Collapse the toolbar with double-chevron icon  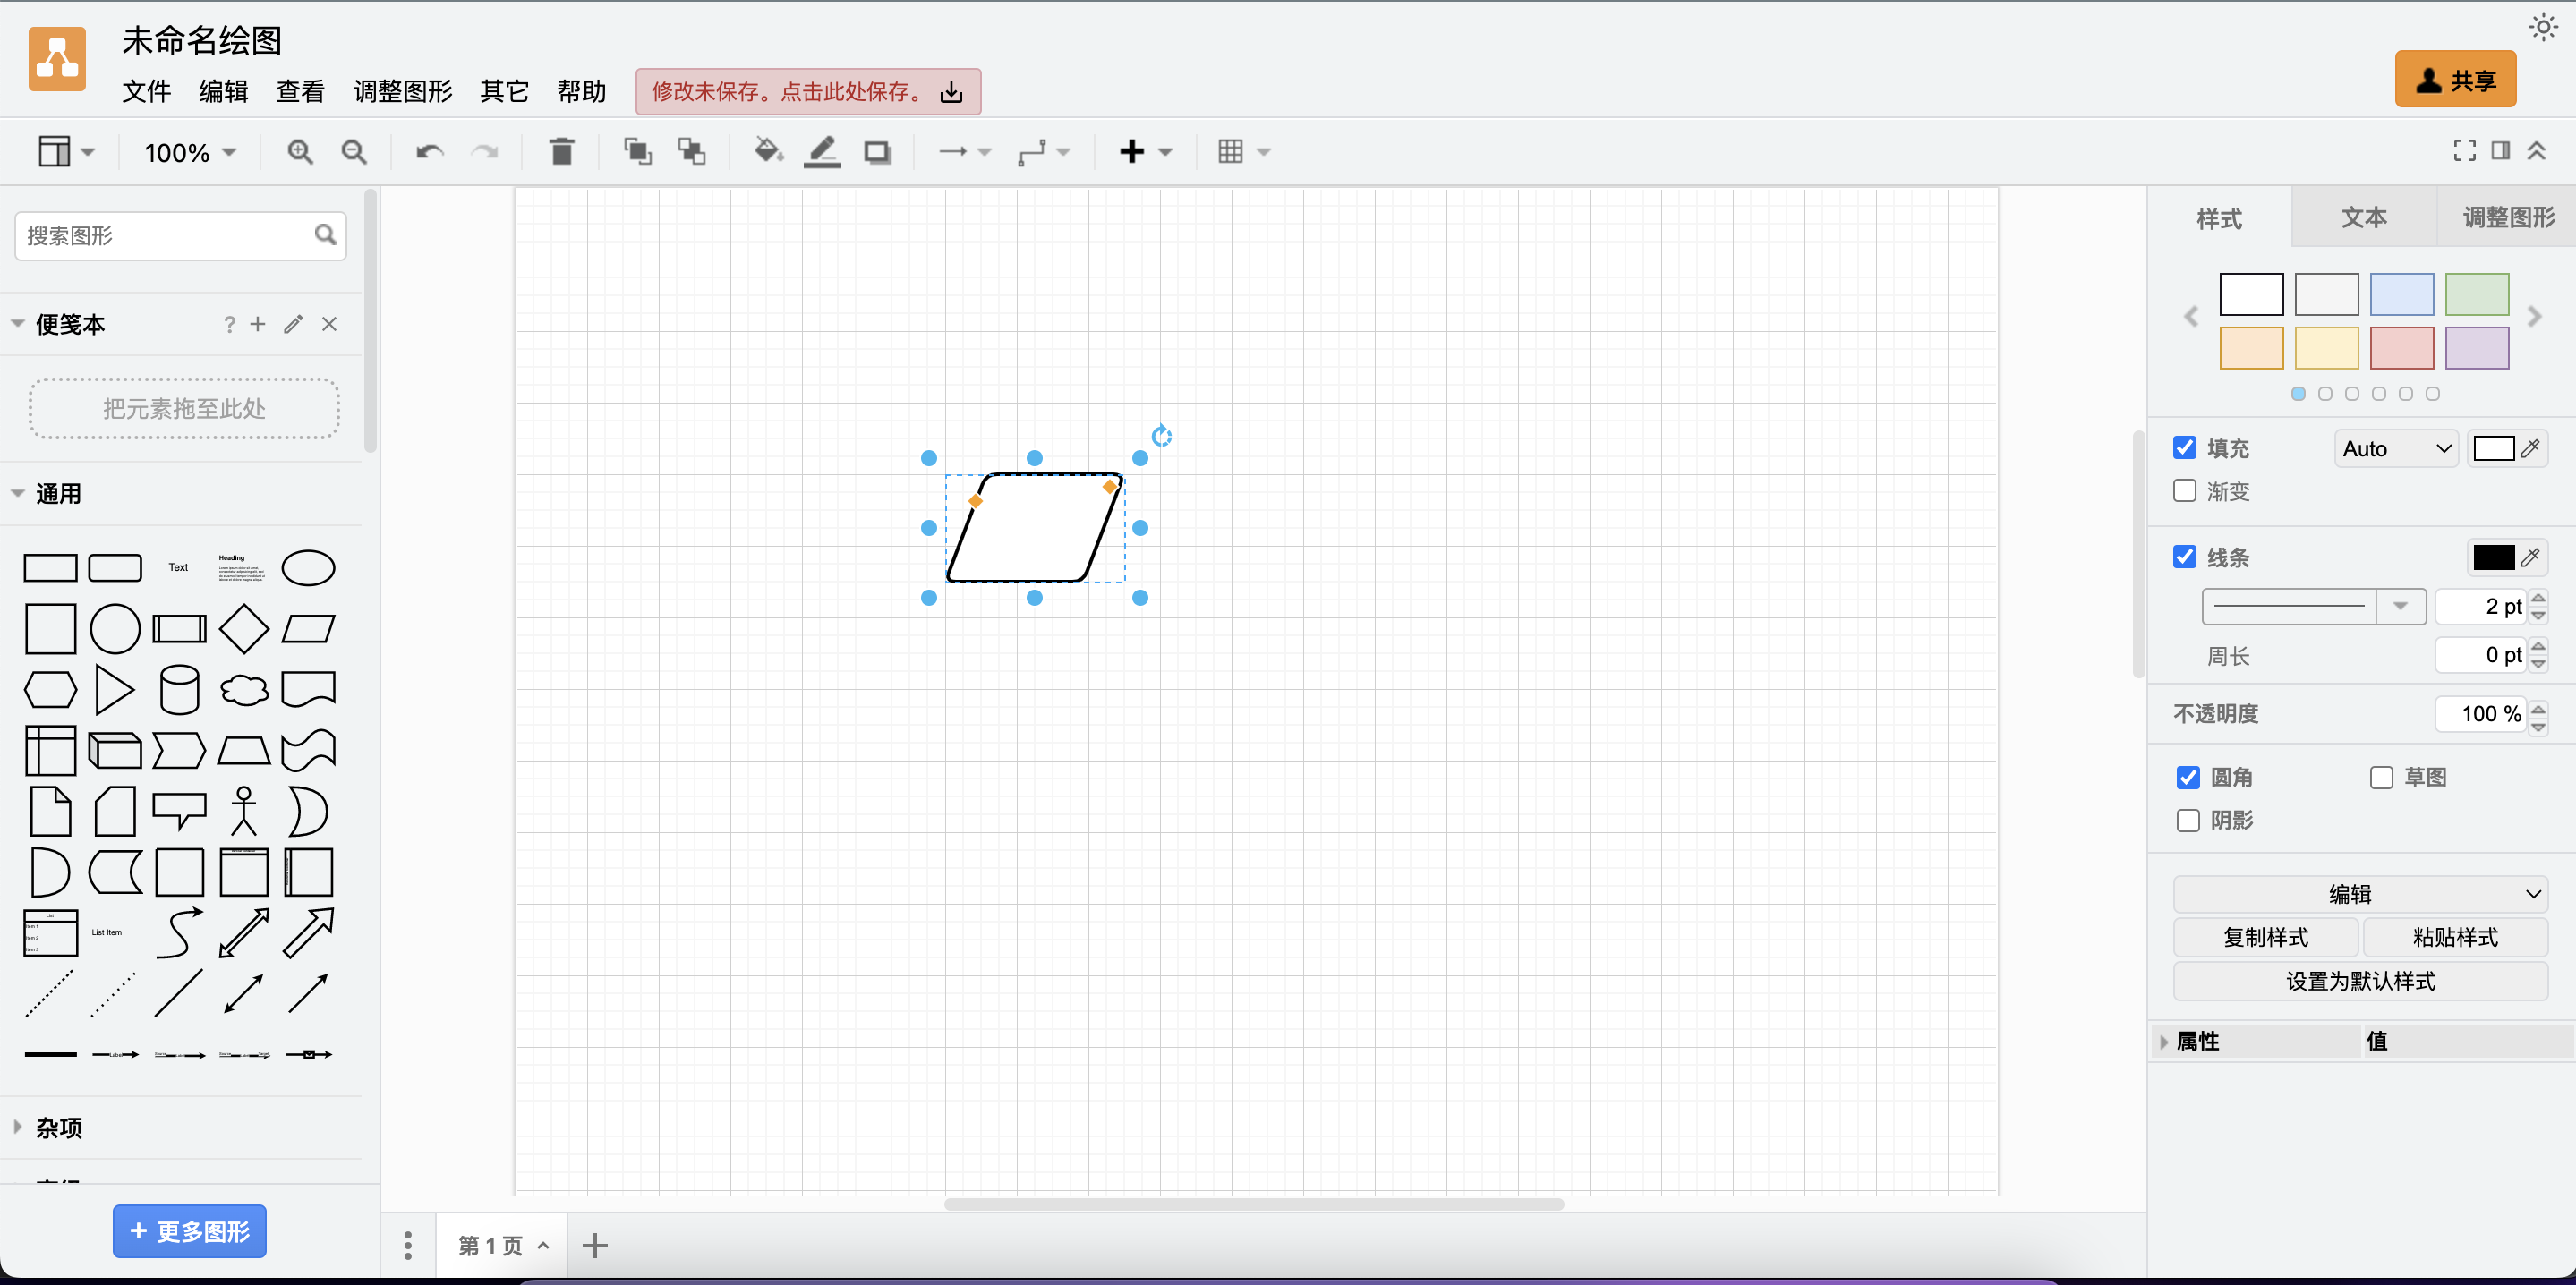[2537, 151]
